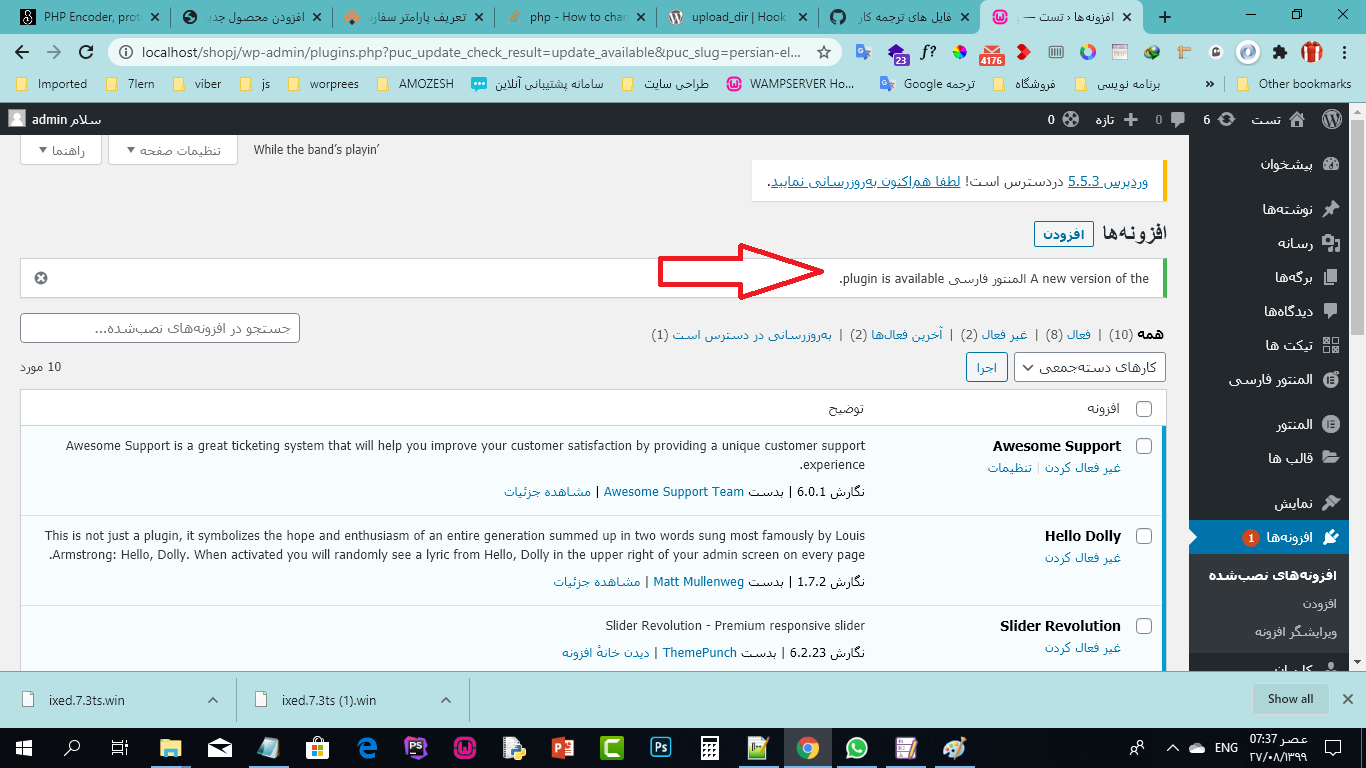This screenshot has width=1366, height=768.
Task: Click Show all downloads button
Action: (x=1290, y=699)
